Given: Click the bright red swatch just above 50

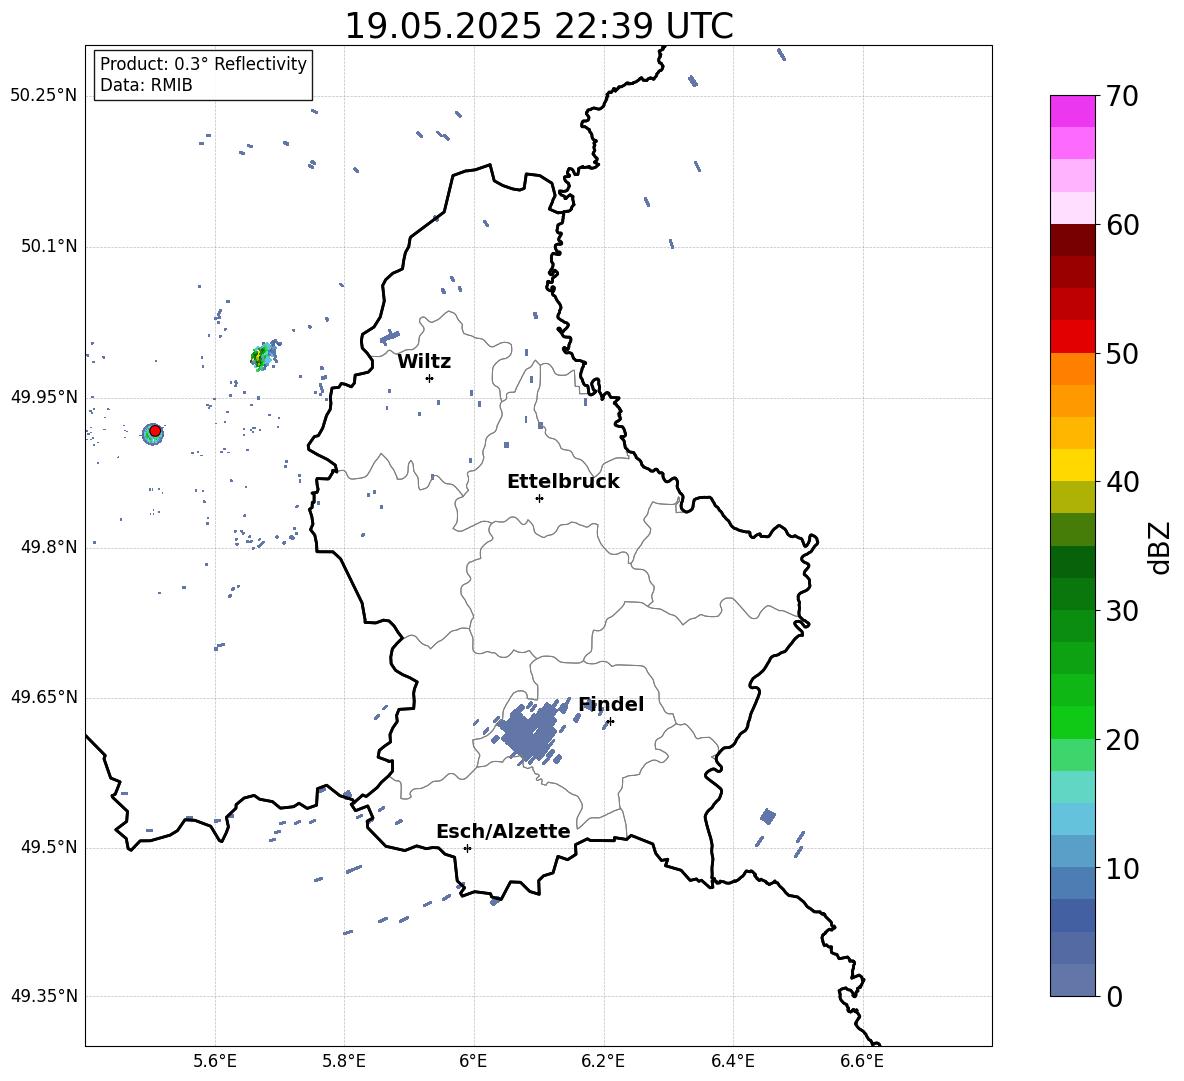Looking at the screenshot, I should click(x=1072, y=337).
